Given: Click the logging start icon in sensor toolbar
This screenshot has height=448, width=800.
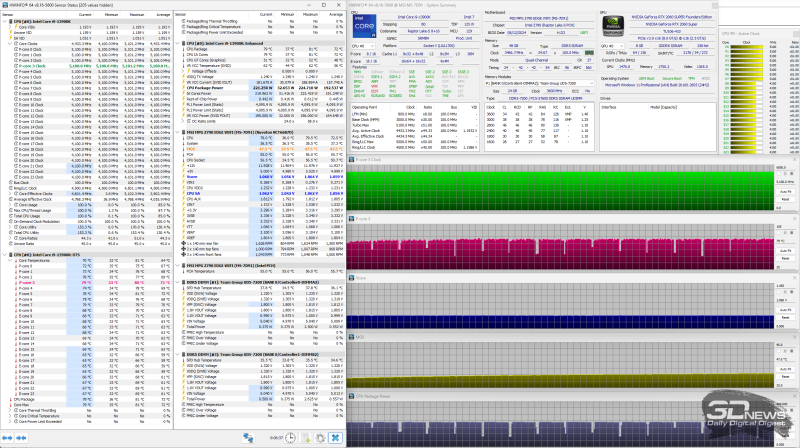Looking at the screenshot, I should [x=305, y=437].
